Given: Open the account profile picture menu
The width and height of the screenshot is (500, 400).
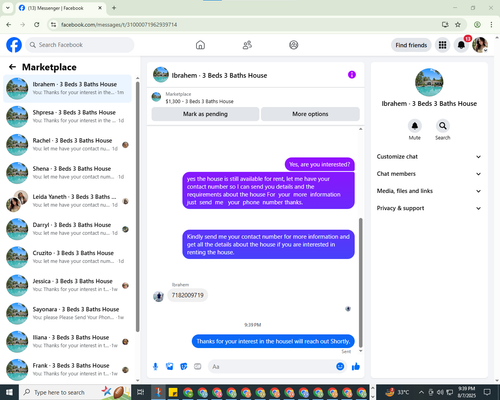Looking at the screenshot, I should (x=480, y=45).
